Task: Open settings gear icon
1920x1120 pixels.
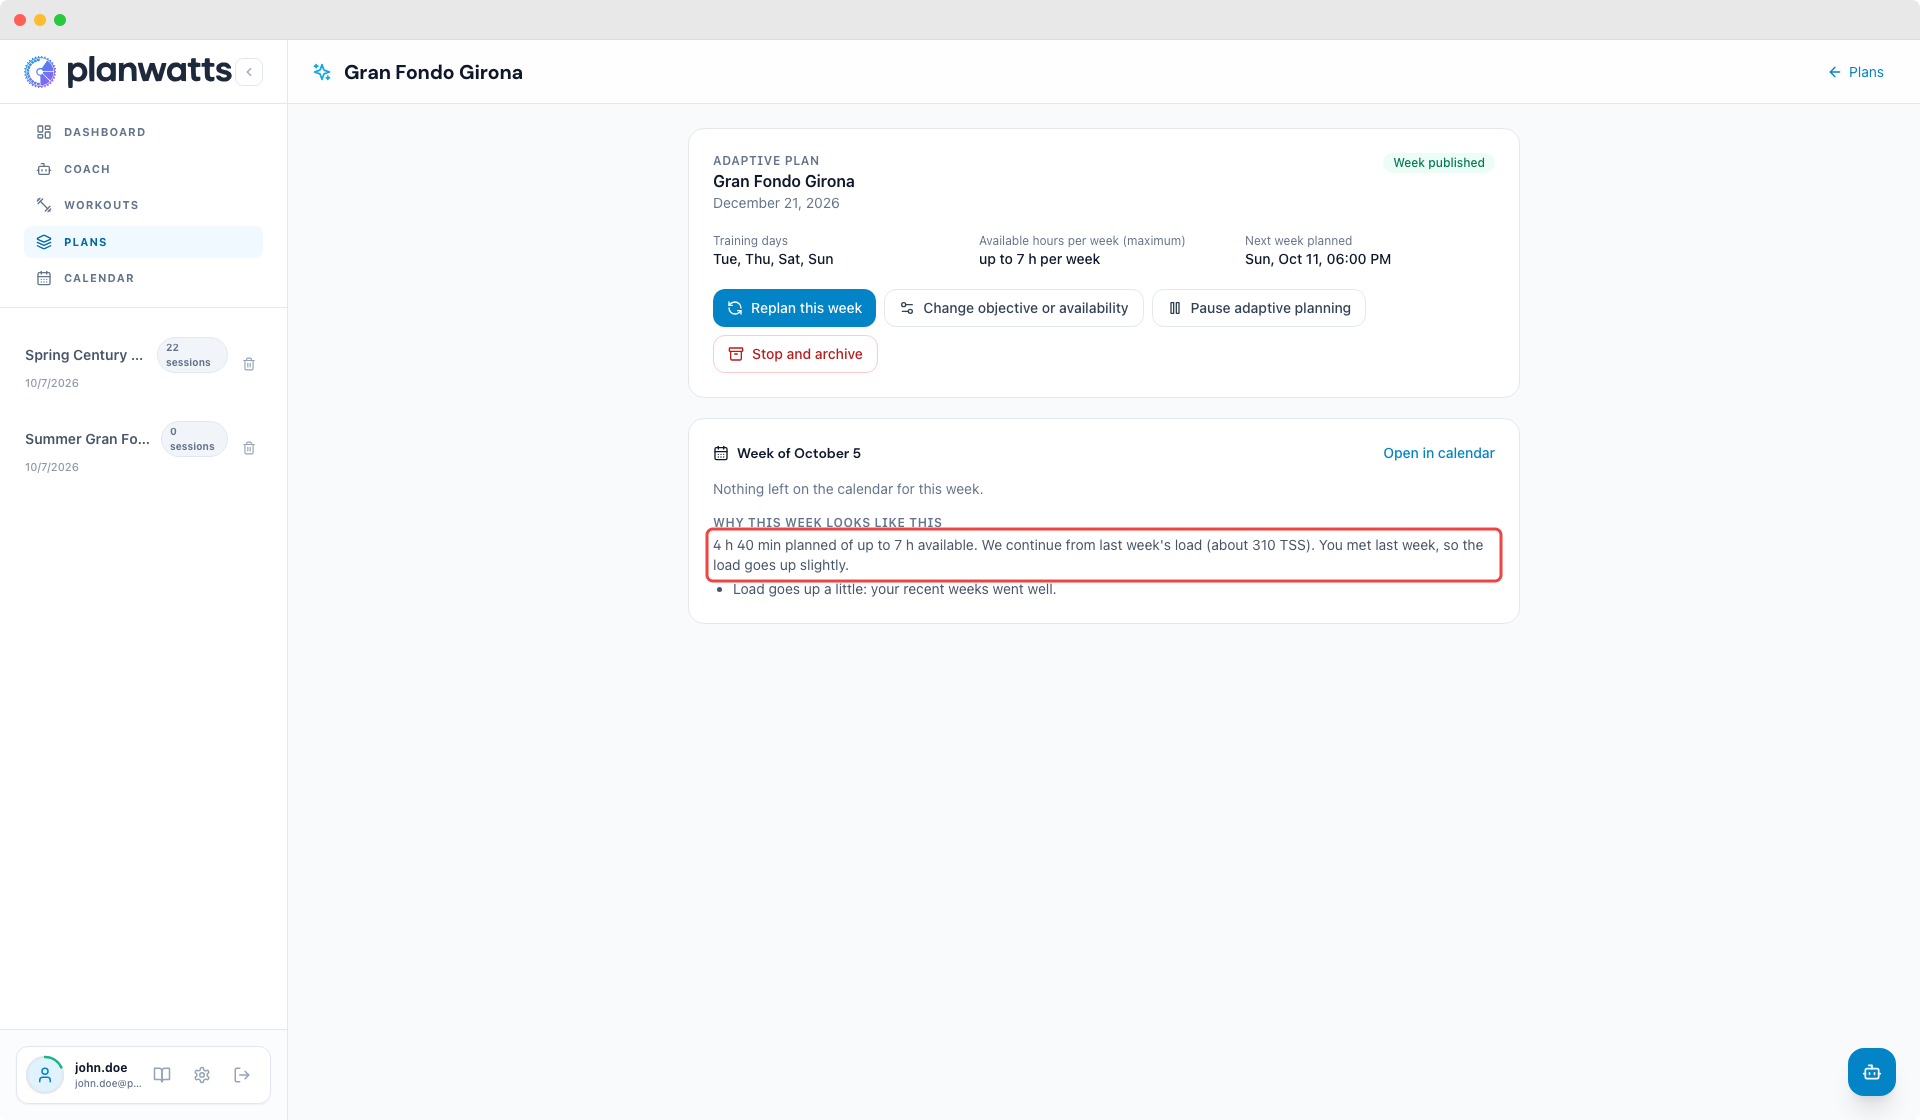Action: point(202,1075)
